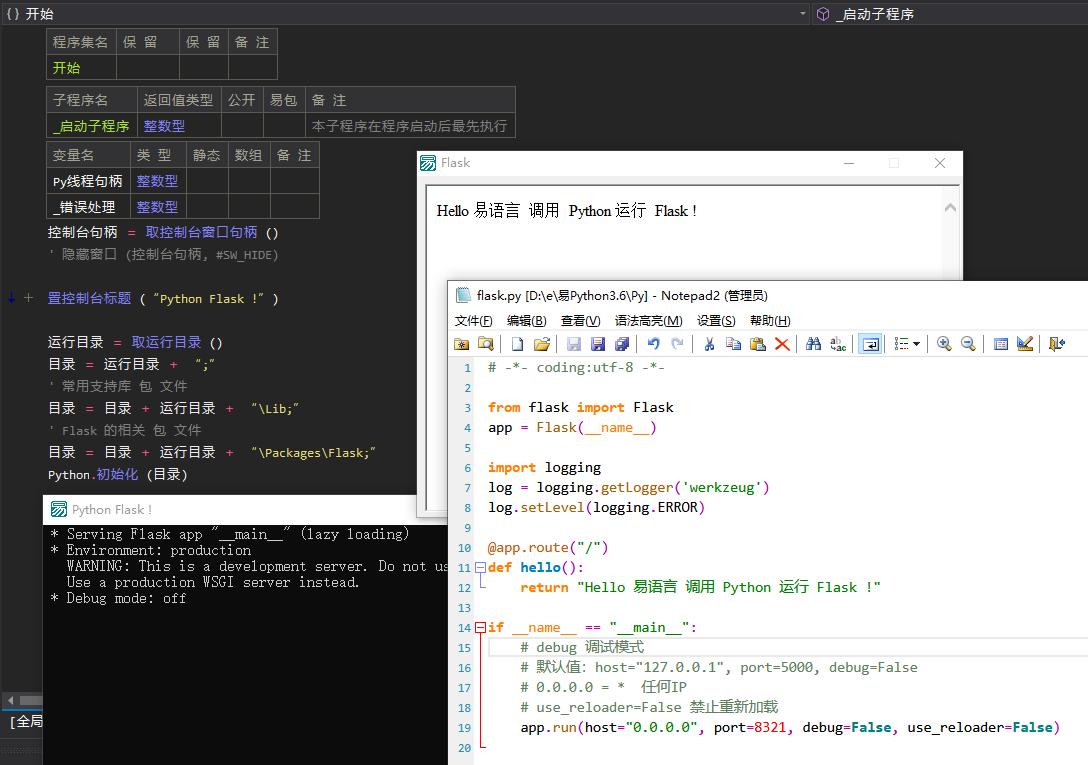This screenshot has width=1088, height=765.
Task: Click the red X delete icon
Action: [x=782, y=344]
